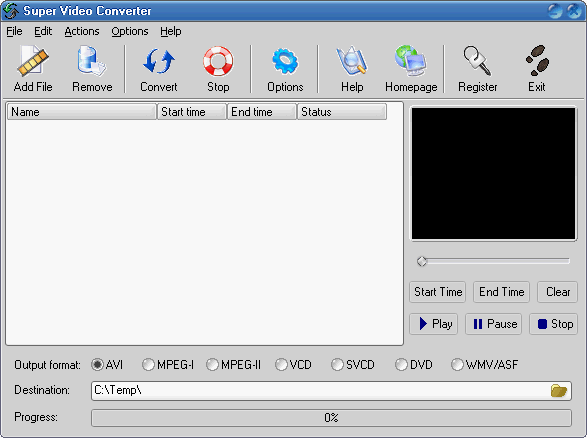Select WMV/ASF as the output format
The image size is (587, 438).
[485, 364]
